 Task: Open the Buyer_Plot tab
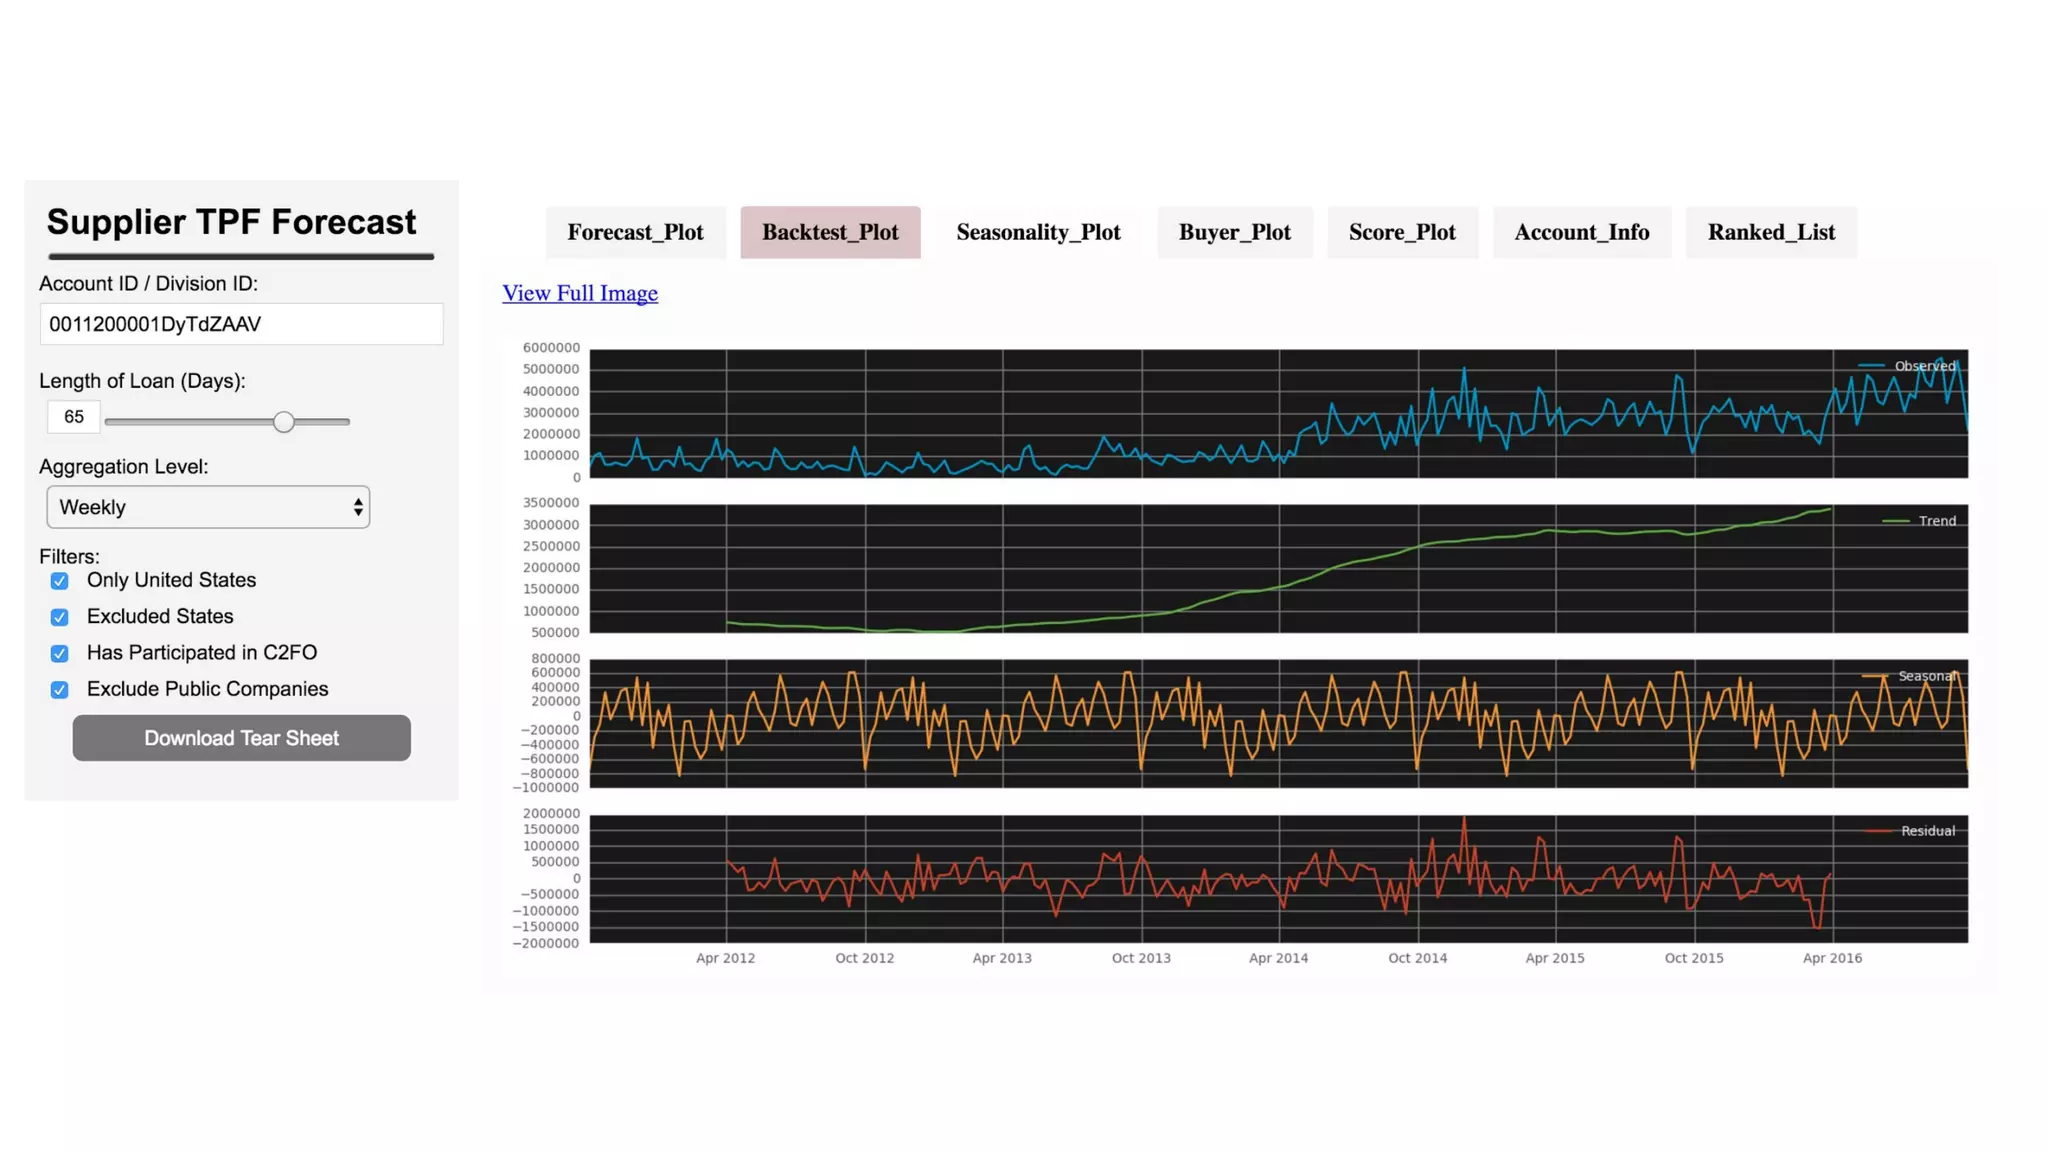[x=1234, y=232]
